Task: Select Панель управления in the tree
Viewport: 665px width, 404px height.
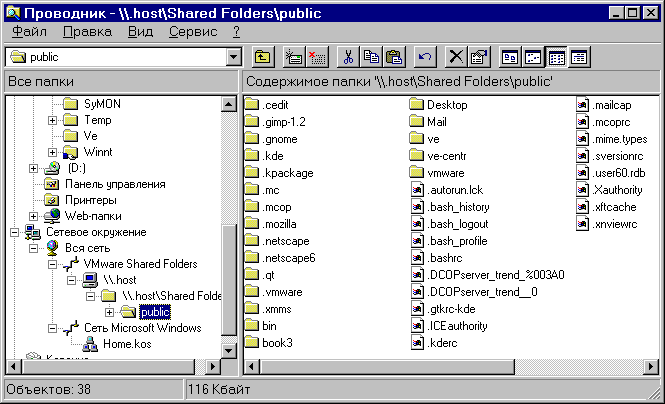Action: [115, 184]
